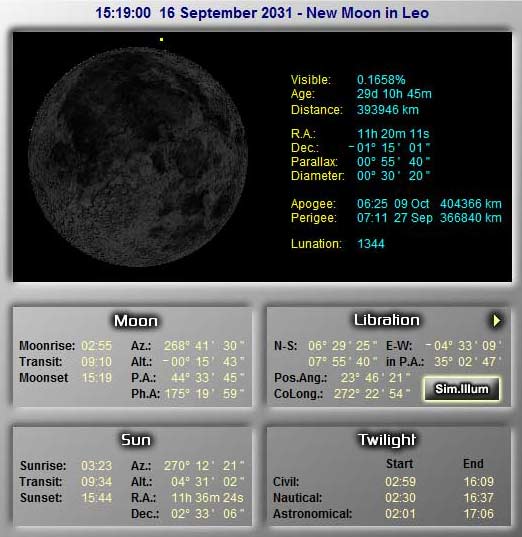Click the Perigee date 27 Sep
This screenshot has height=537, width=522.
click(x=413, y=218)
